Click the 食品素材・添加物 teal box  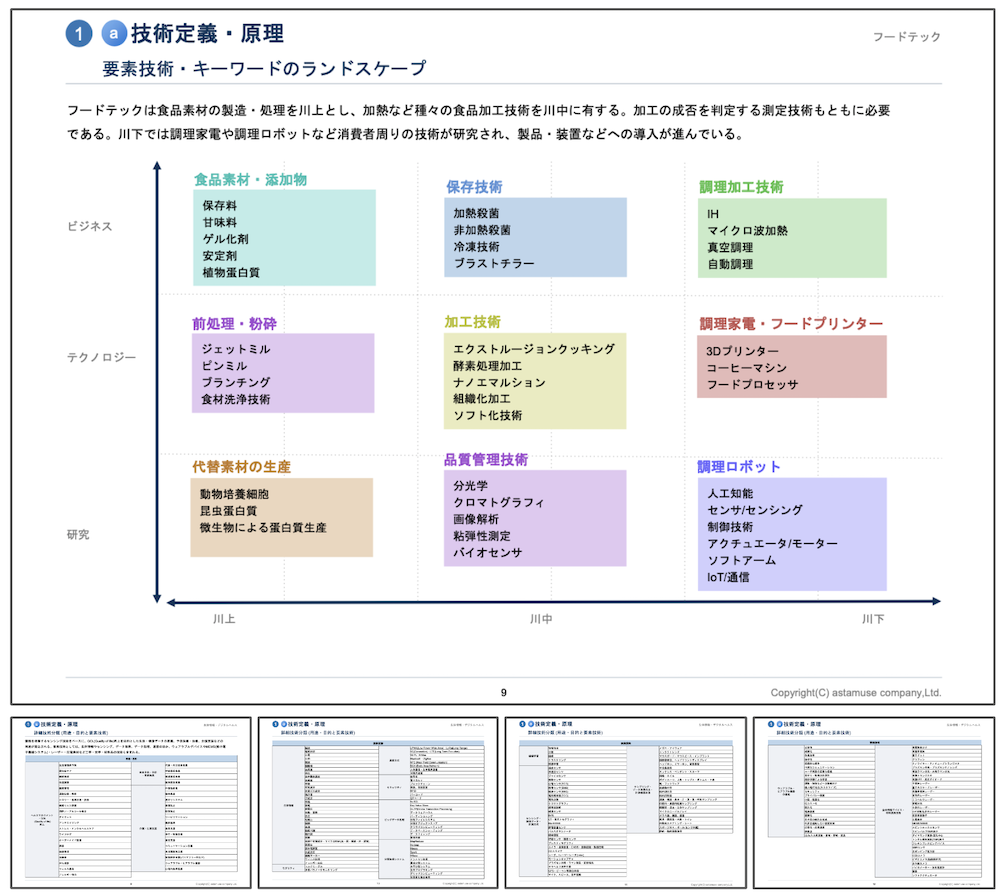[284, 238]
